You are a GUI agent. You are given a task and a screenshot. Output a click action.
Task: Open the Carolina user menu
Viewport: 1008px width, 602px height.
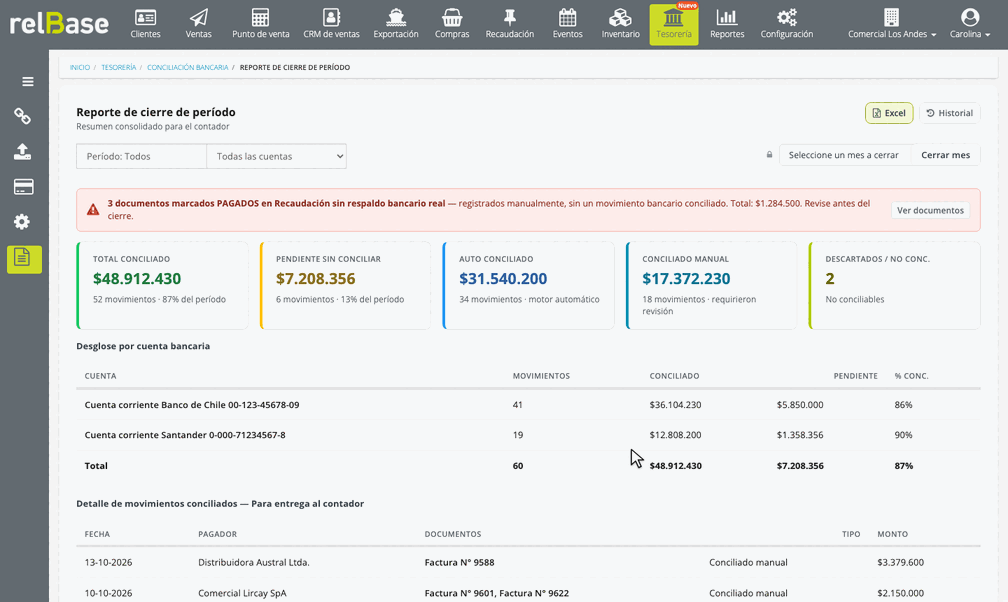click(x=970, y=24)
